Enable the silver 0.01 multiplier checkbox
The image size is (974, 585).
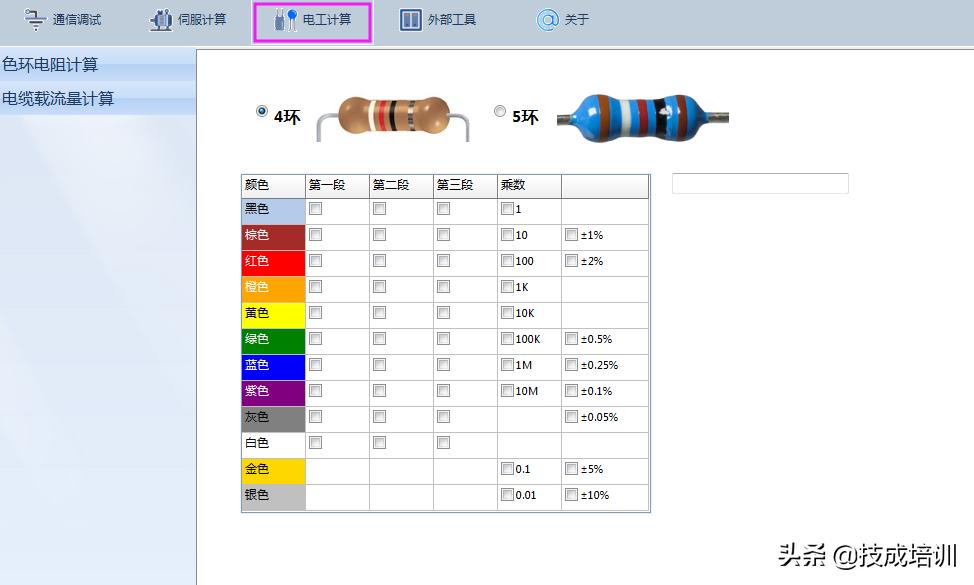pos(507,495)
